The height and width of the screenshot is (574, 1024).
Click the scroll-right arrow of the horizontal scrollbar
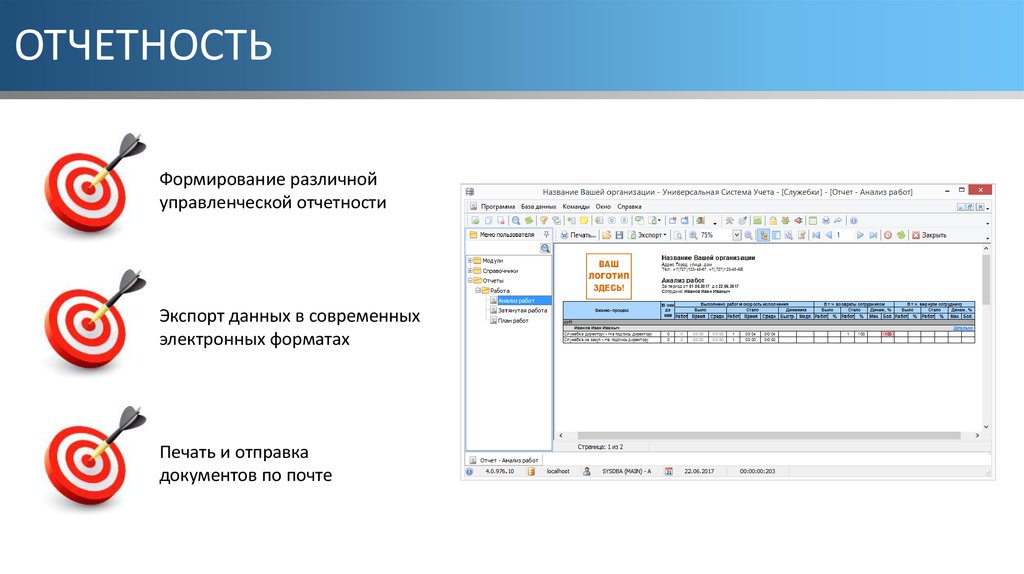(x=977, y=436)
